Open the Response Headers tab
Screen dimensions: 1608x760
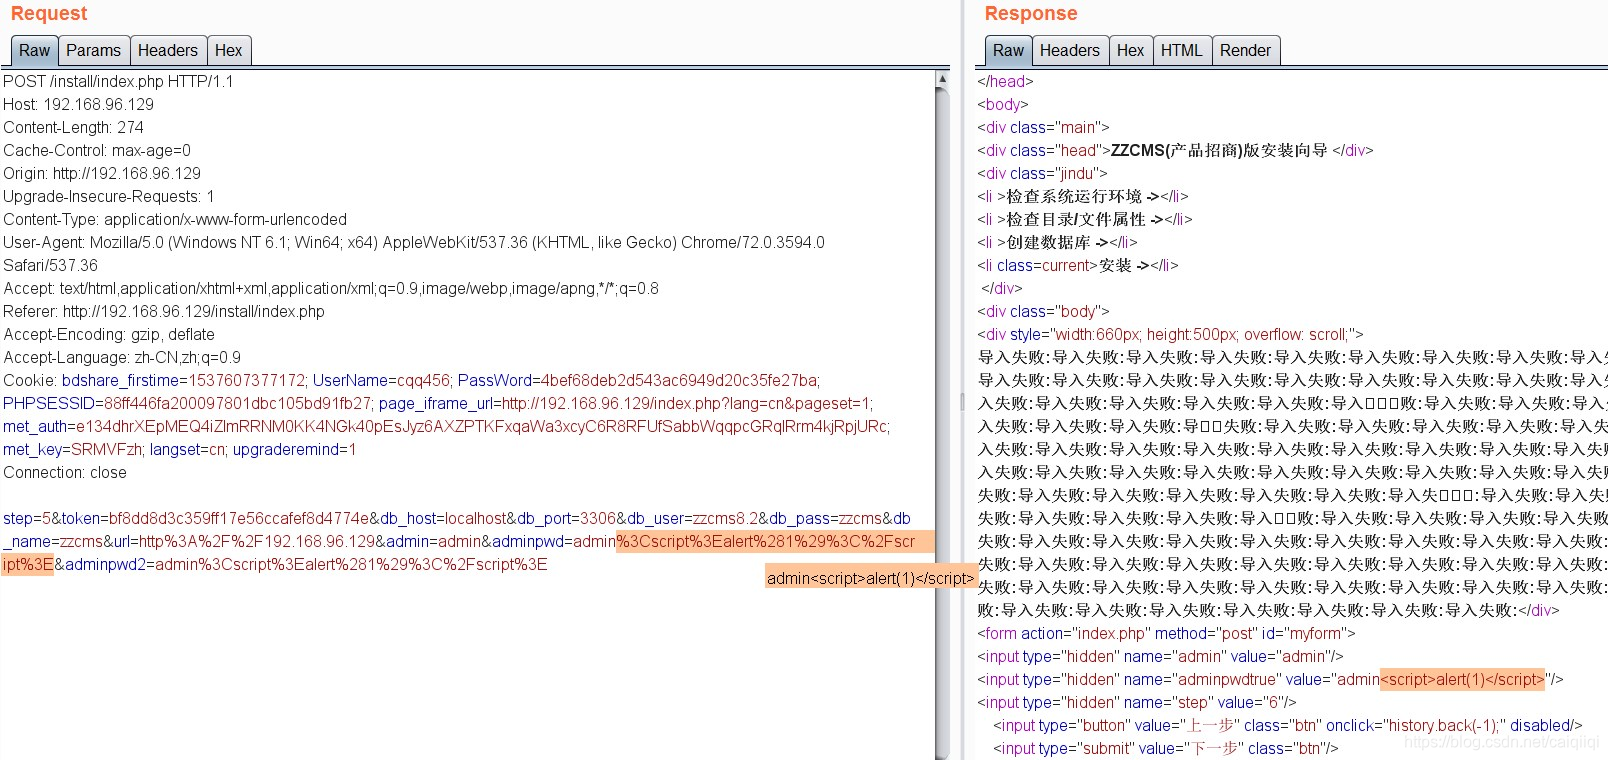pos(1070,50)
